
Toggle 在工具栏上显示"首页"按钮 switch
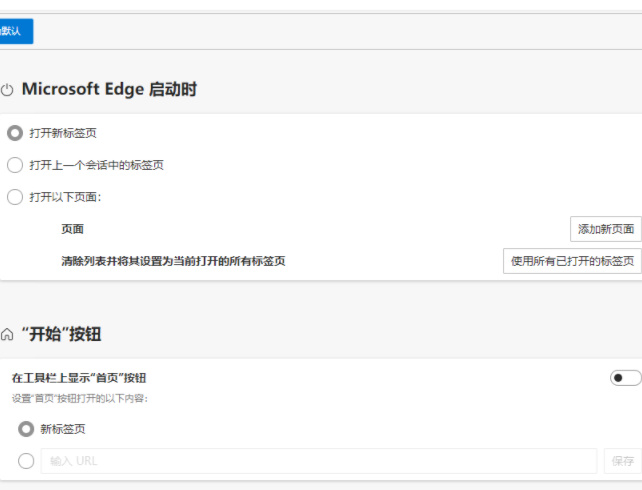625,378
